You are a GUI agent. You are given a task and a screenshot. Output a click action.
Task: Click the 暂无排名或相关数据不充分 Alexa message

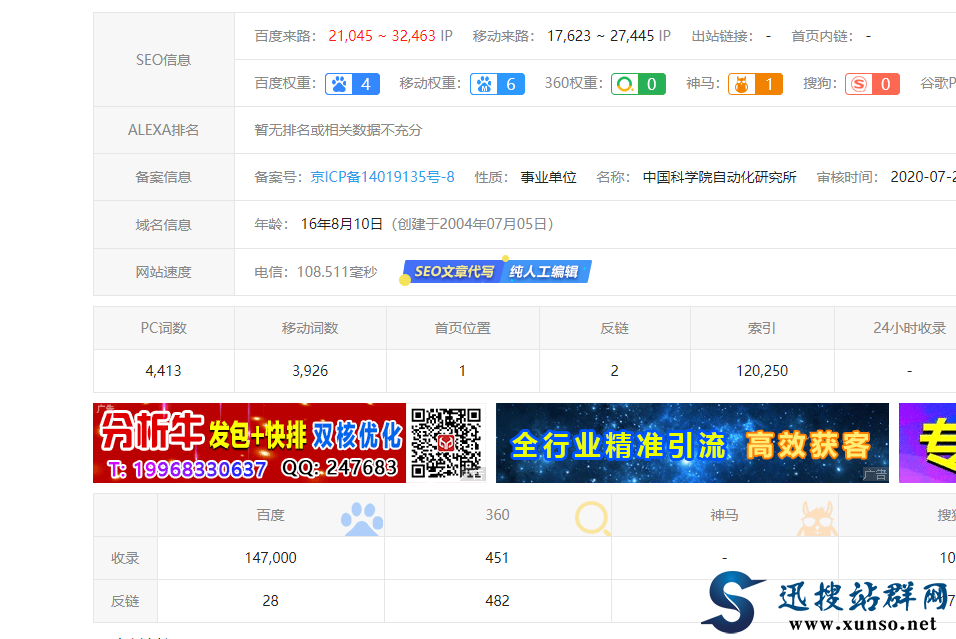pyautogui.click(x=338, y=130)
